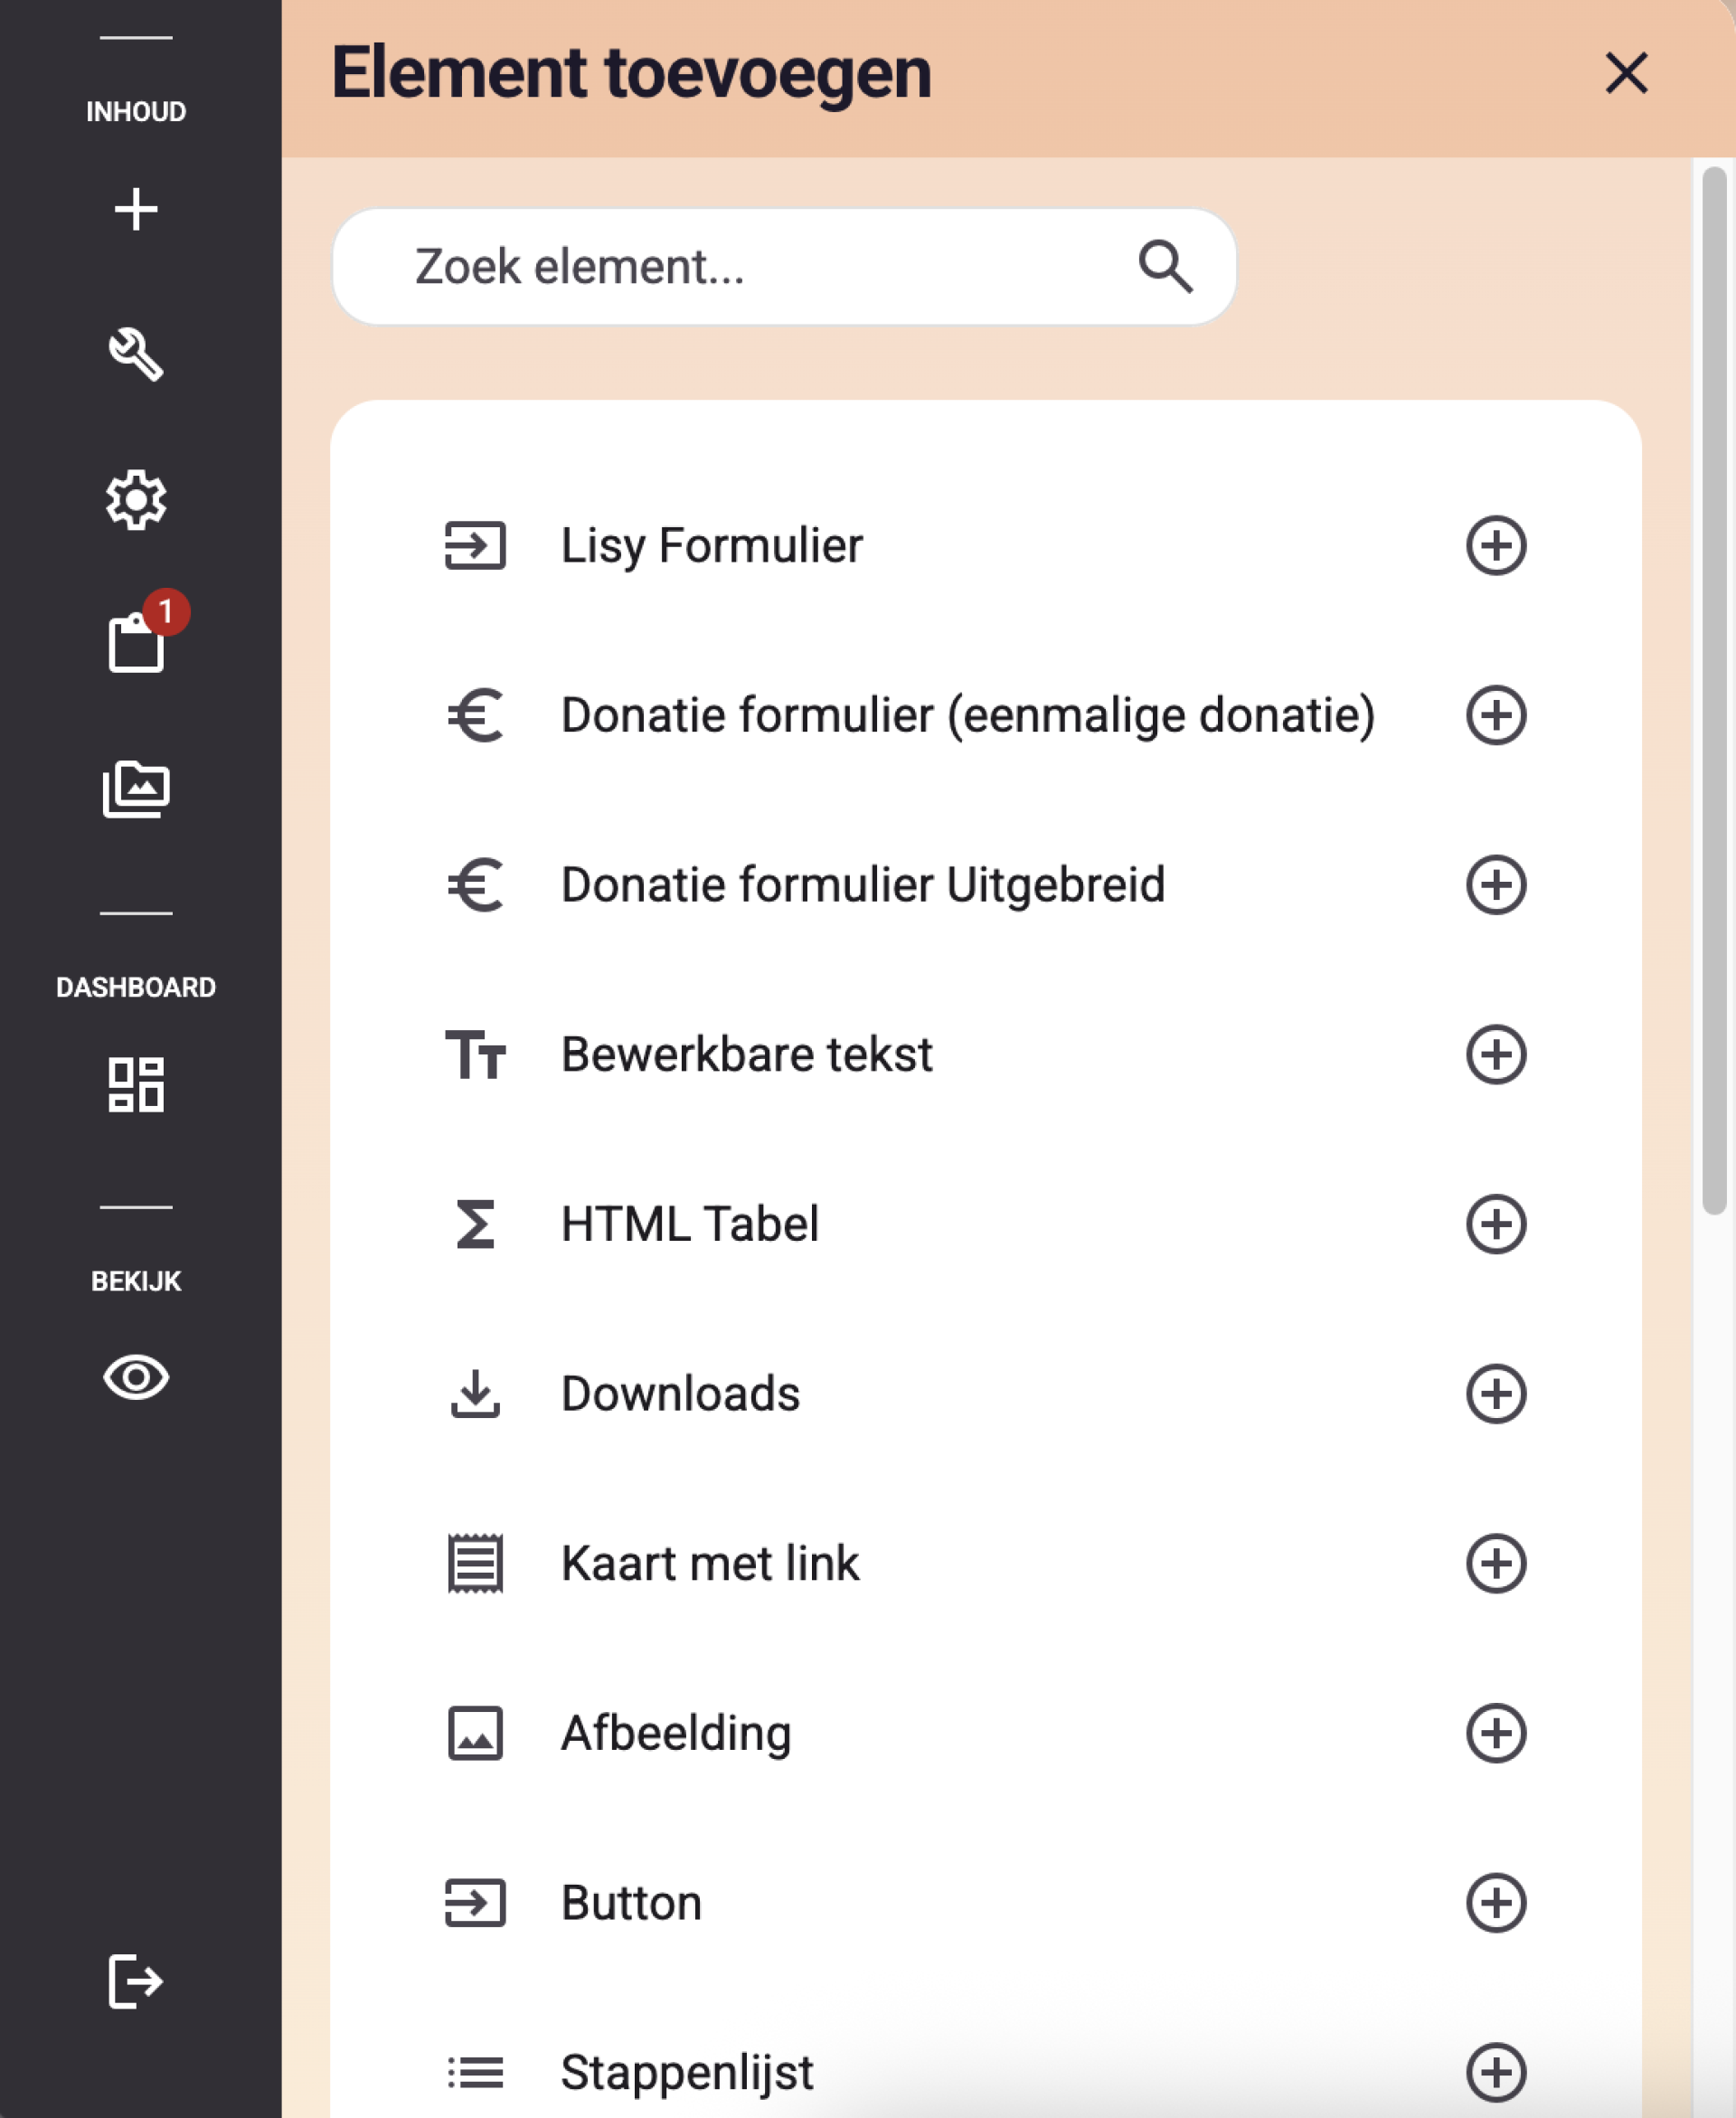This screenshot has height=2118, width=1736.
Task: Click the logout icon in sidebar
Action: [x=136, y=1980]
